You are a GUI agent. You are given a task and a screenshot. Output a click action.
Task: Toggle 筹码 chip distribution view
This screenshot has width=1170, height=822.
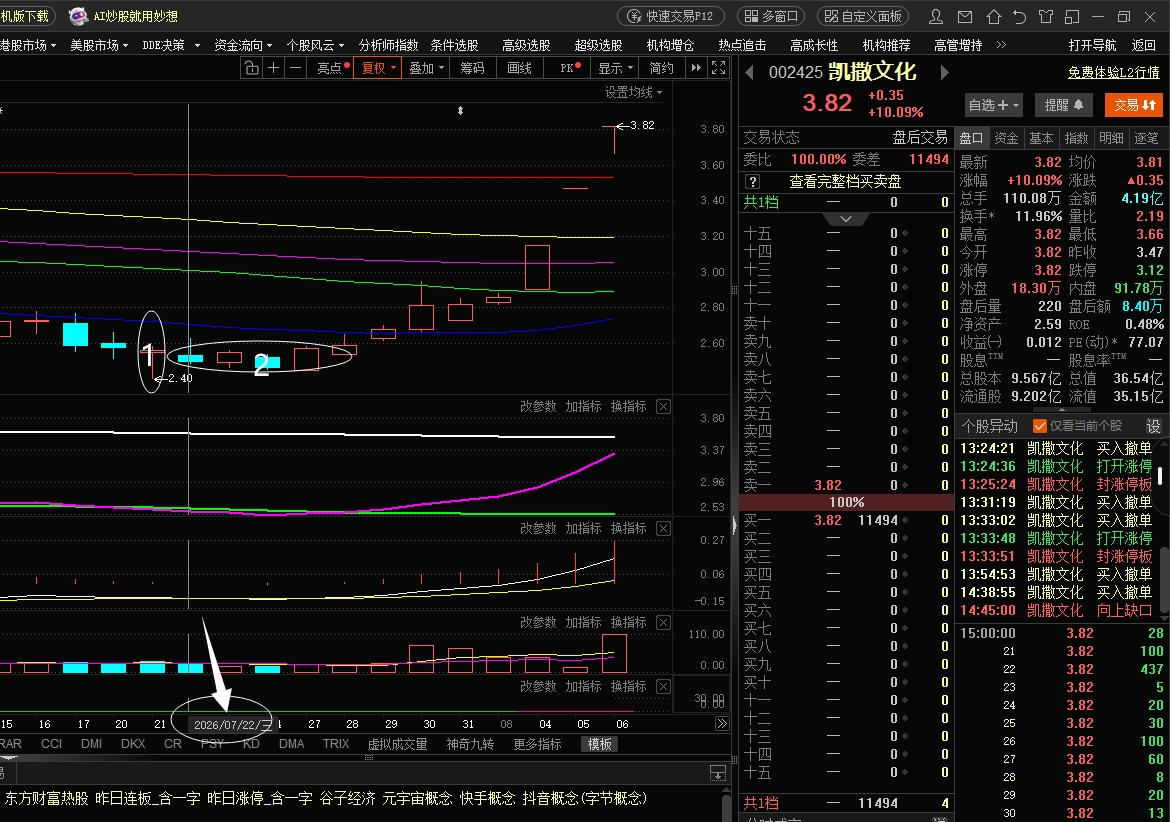(472, 68)
